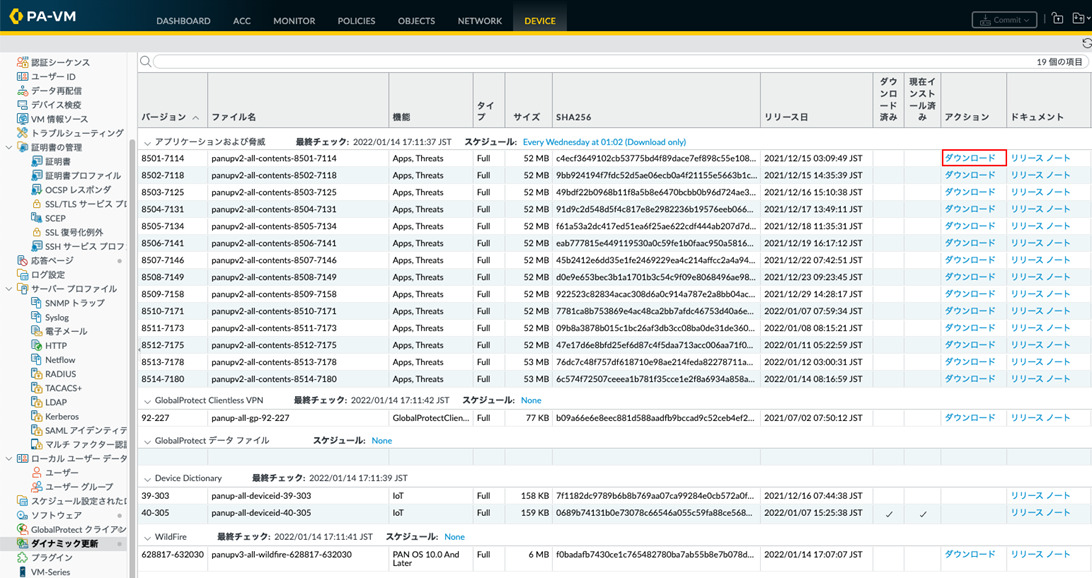
Task: Switch to the ACC tab
Action: click(242, 21)
